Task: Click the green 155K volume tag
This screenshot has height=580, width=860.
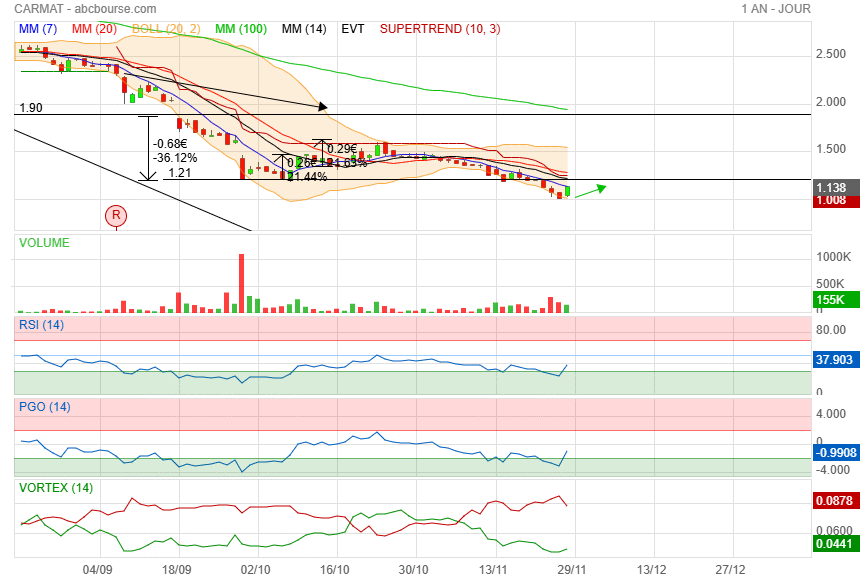Action: pyautogui.click(x=832, y=300)
